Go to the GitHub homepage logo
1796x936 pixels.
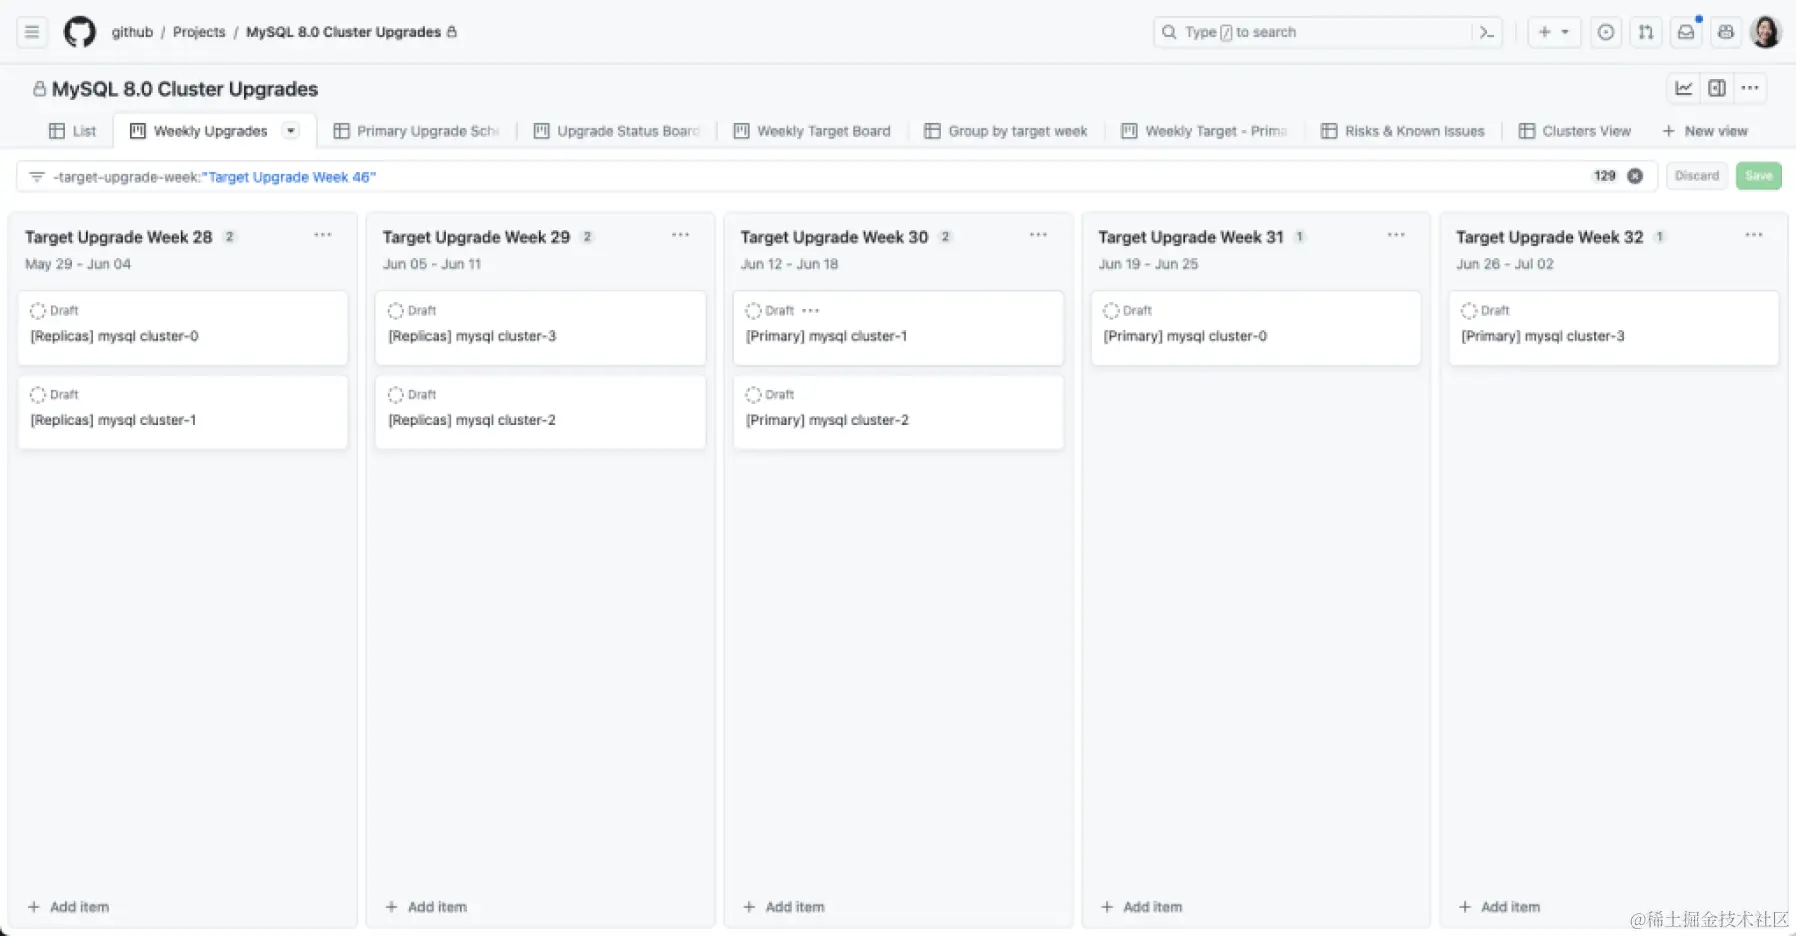(x=80, y=32)
